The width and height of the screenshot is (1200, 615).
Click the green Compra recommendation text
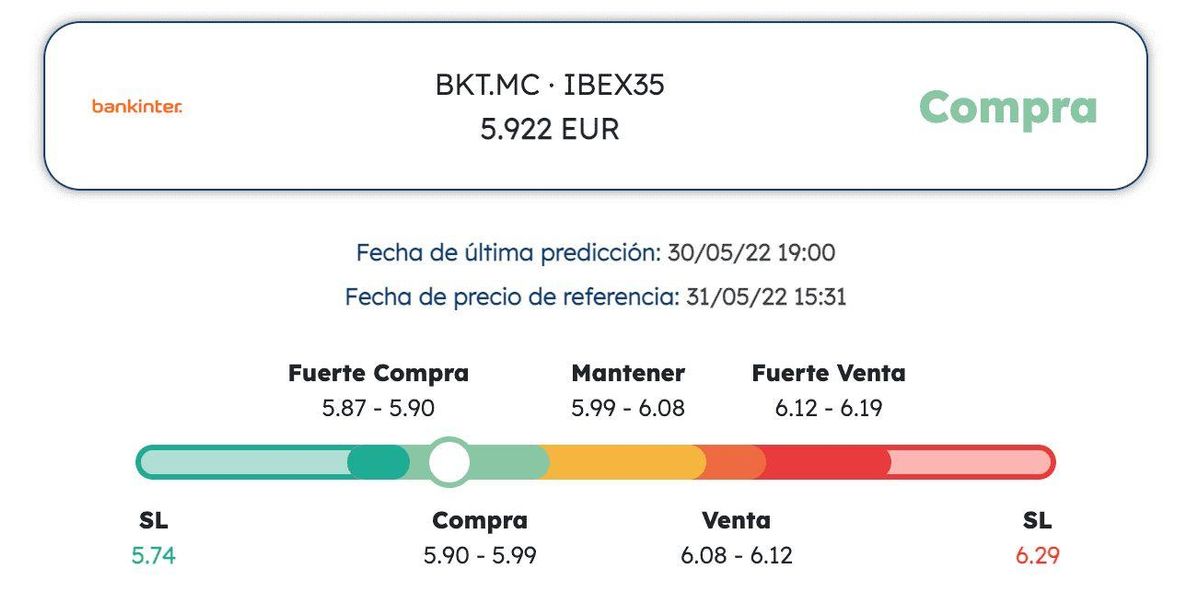point(1007,107)
